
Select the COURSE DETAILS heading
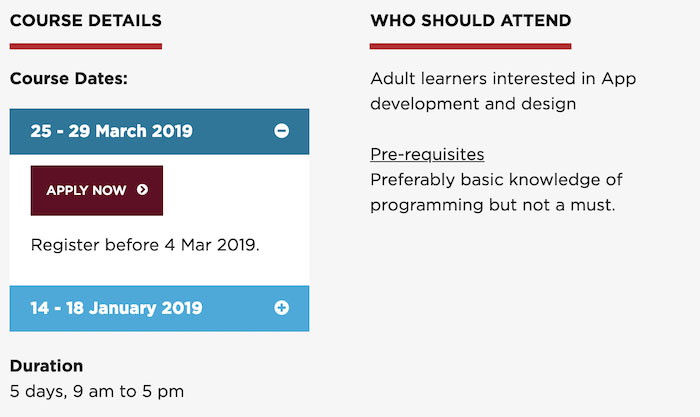pos(85,20)
